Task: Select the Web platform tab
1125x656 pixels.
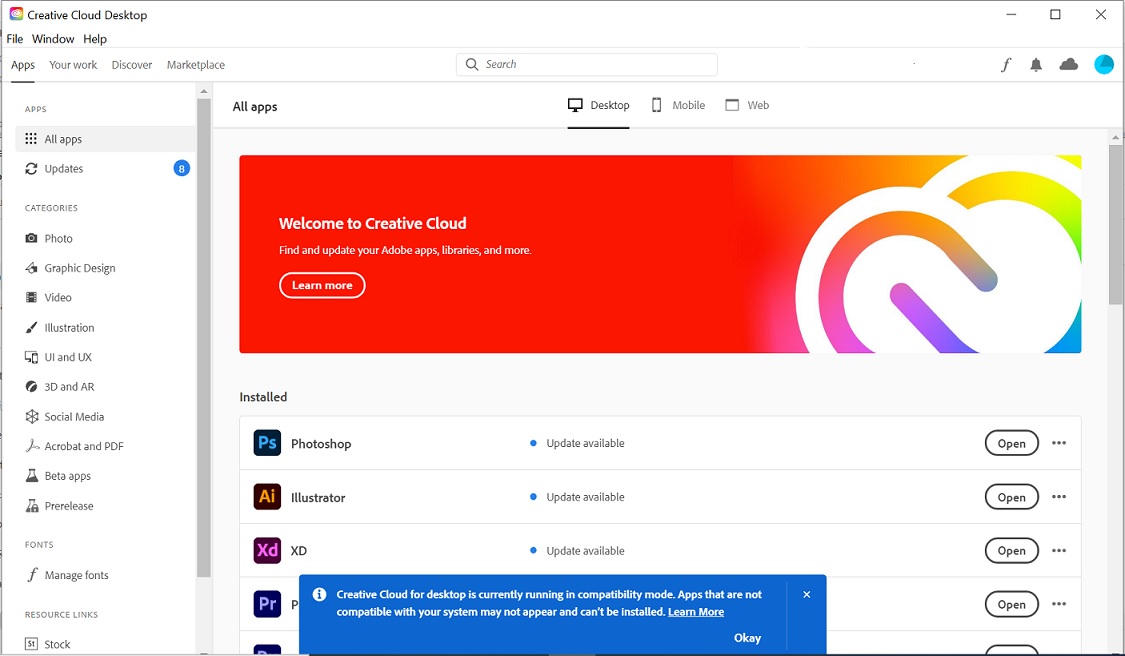Action: [747, 106]
